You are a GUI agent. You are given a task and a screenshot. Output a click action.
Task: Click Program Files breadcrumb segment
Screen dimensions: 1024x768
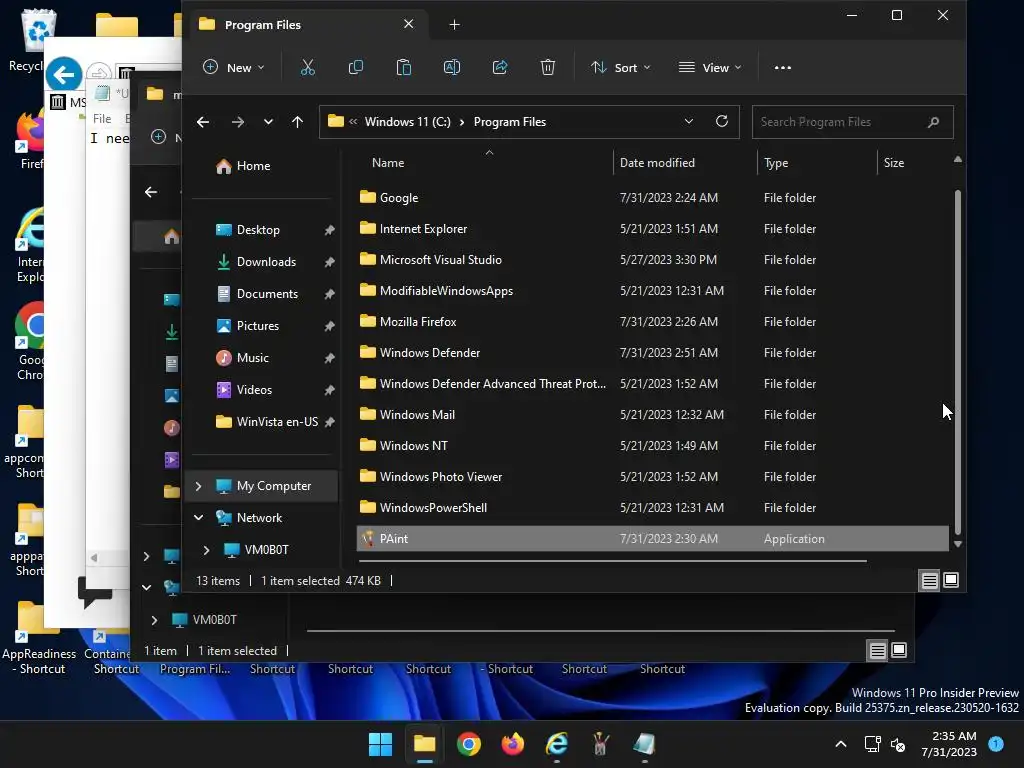(x=509, y=122)
